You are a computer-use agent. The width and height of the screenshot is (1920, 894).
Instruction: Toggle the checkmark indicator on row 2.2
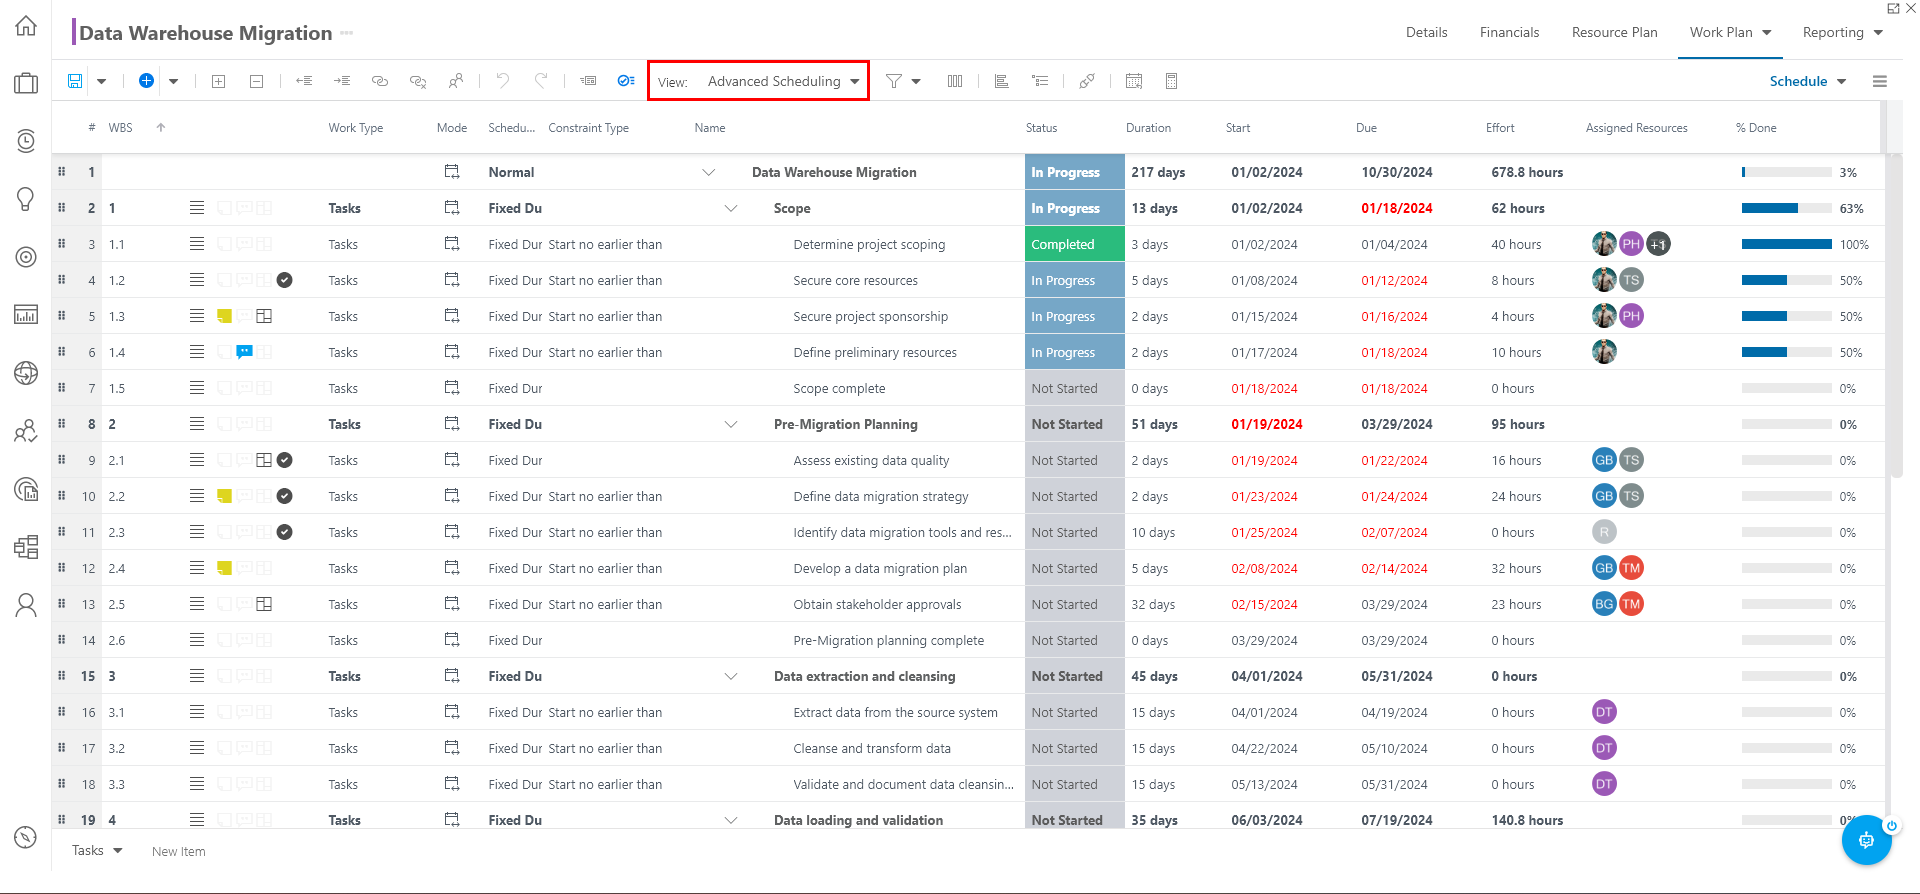tap(285, 496)
